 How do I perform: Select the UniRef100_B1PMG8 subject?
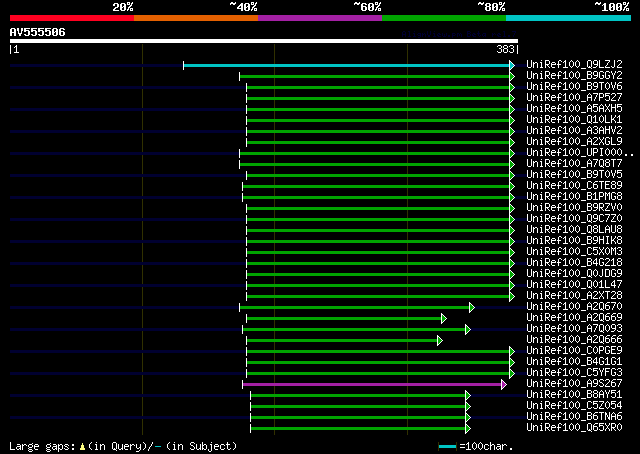click(x=574, y=197)
